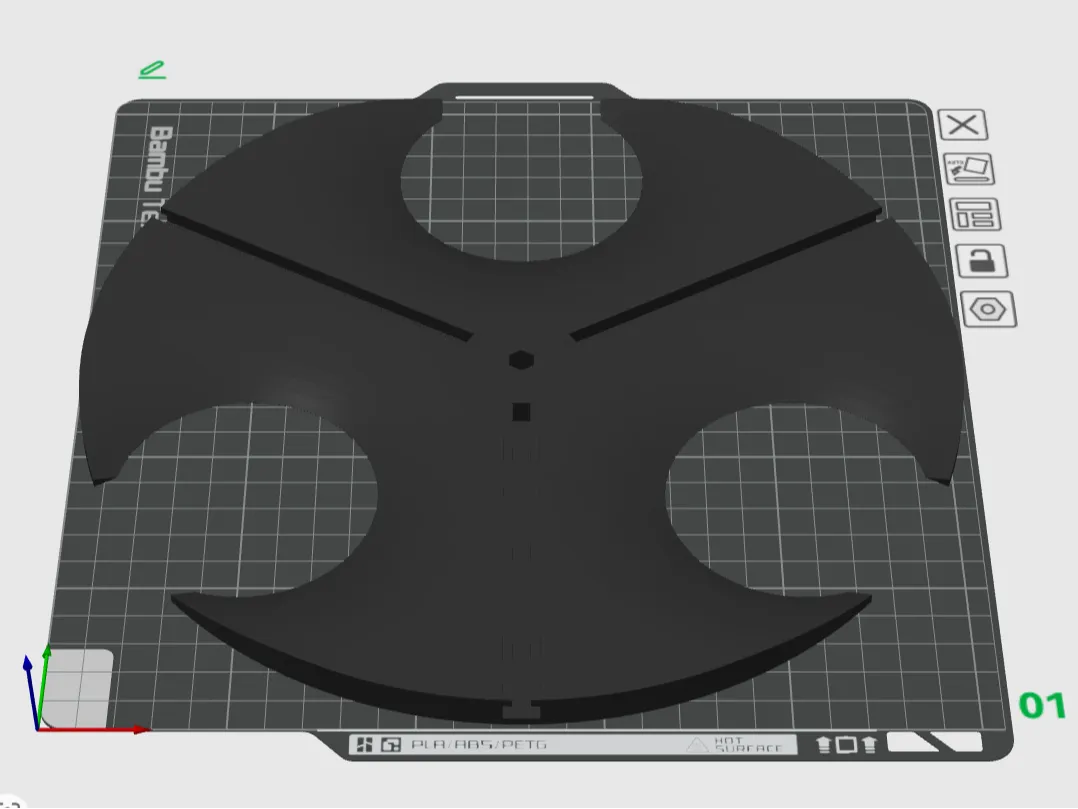Arrange objects on plate icon

tap(975, 214)
